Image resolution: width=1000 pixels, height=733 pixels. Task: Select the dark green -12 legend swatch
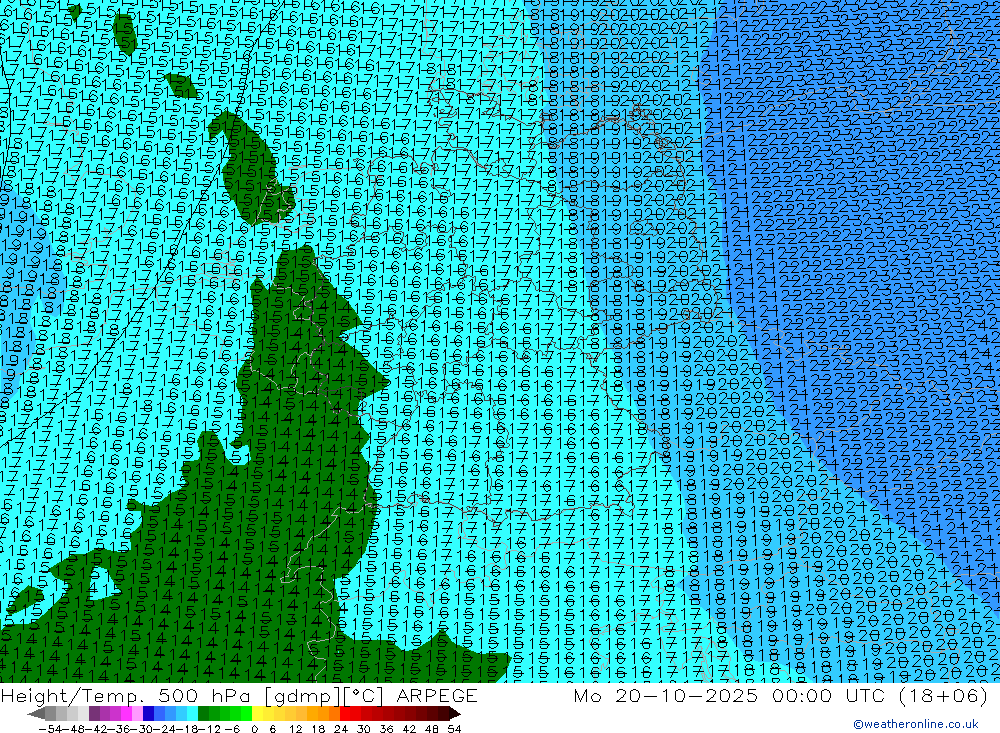[203, 714]
